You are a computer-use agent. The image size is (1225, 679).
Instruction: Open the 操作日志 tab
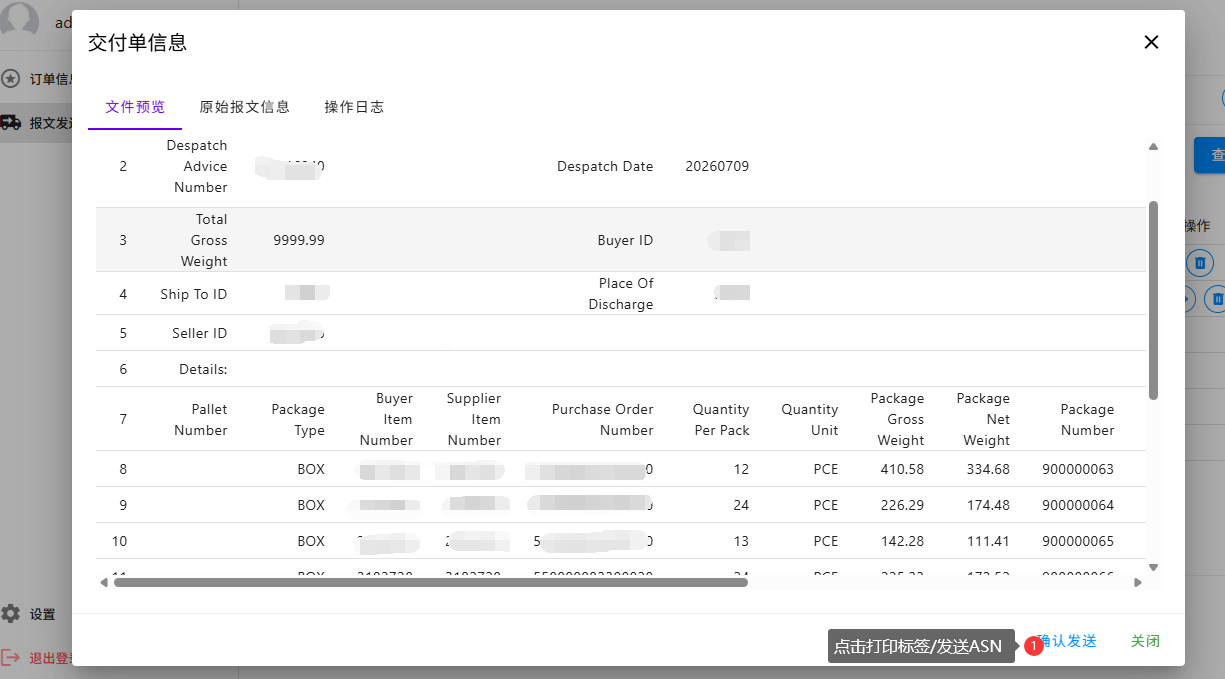[x=354, y=107]
